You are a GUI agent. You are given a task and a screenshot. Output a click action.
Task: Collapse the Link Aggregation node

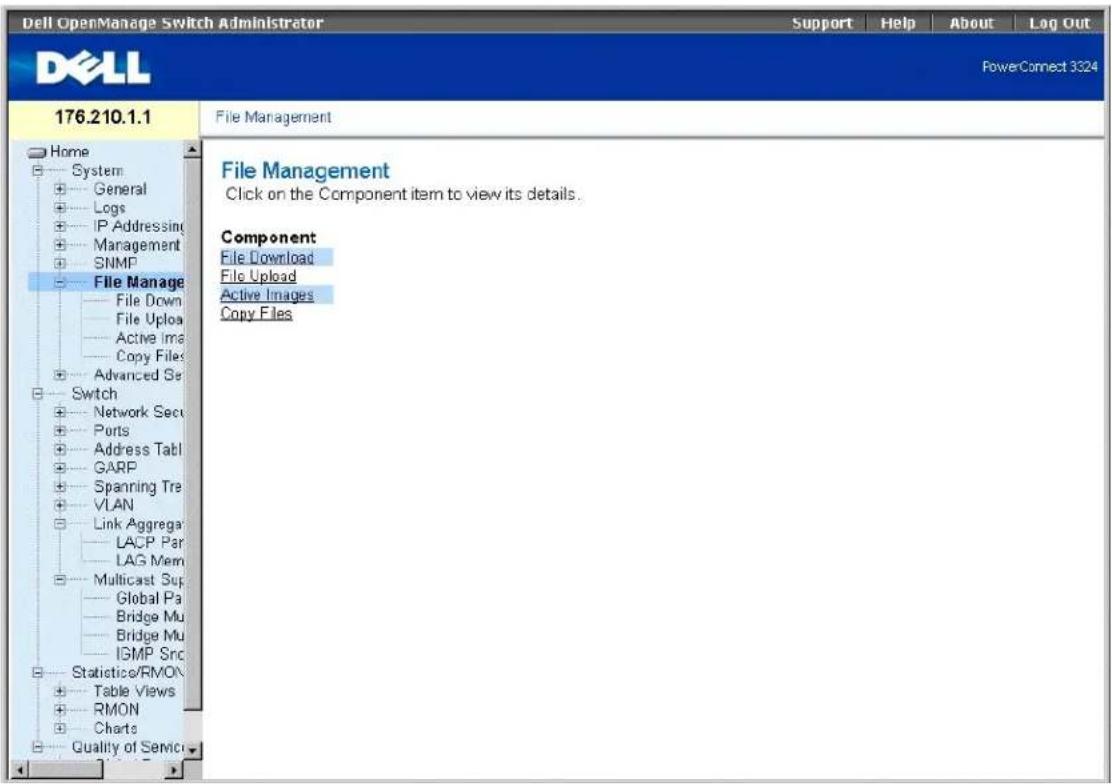point(60,524)
